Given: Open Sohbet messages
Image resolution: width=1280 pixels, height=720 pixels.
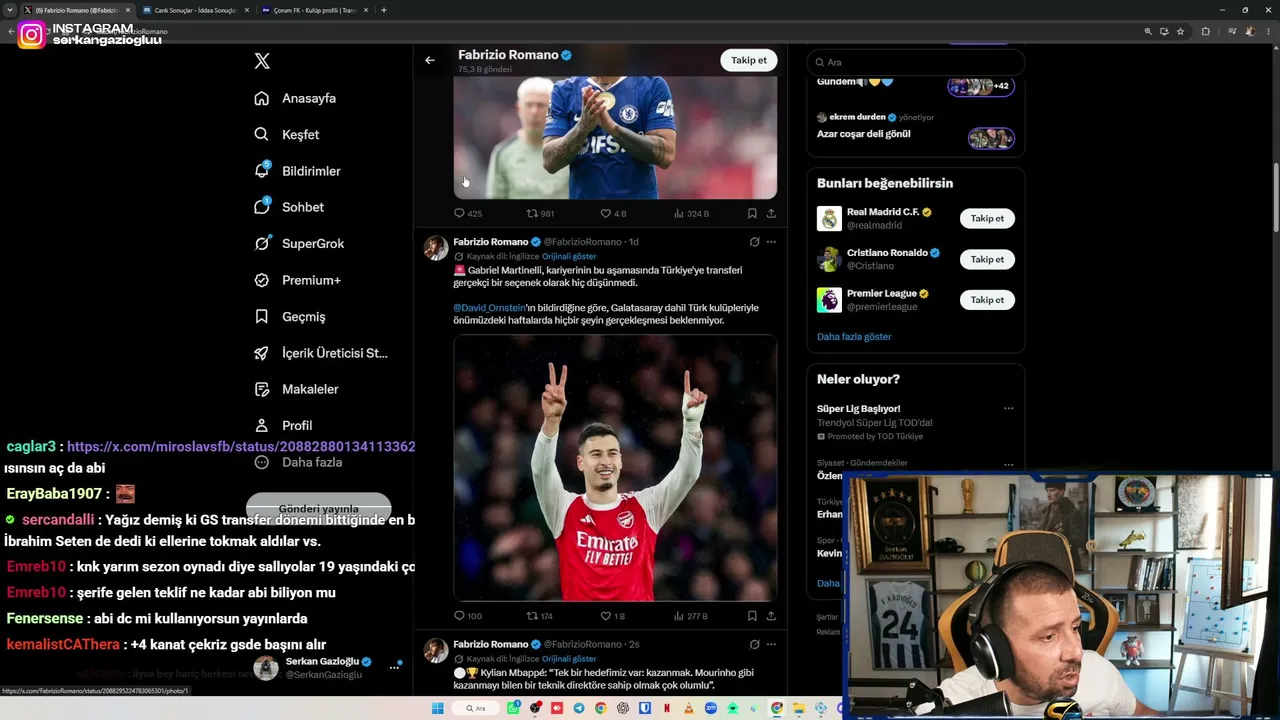Looking at the screenshot, I should click(289, 207).
